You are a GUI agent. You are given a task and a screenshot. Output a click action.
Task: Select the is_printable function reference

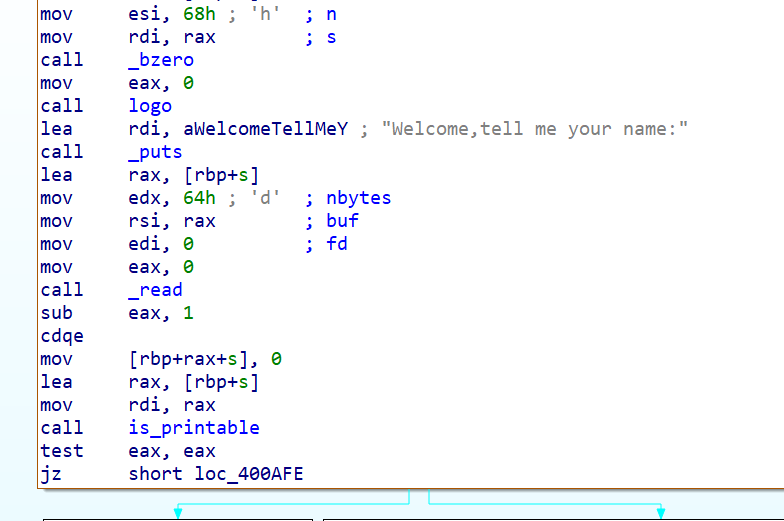[x=194, y=428]
